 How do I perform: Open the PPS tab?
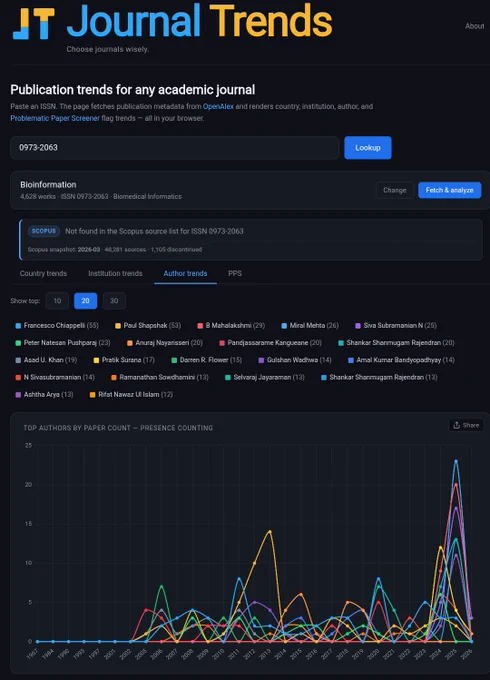(x=235, y=273)
